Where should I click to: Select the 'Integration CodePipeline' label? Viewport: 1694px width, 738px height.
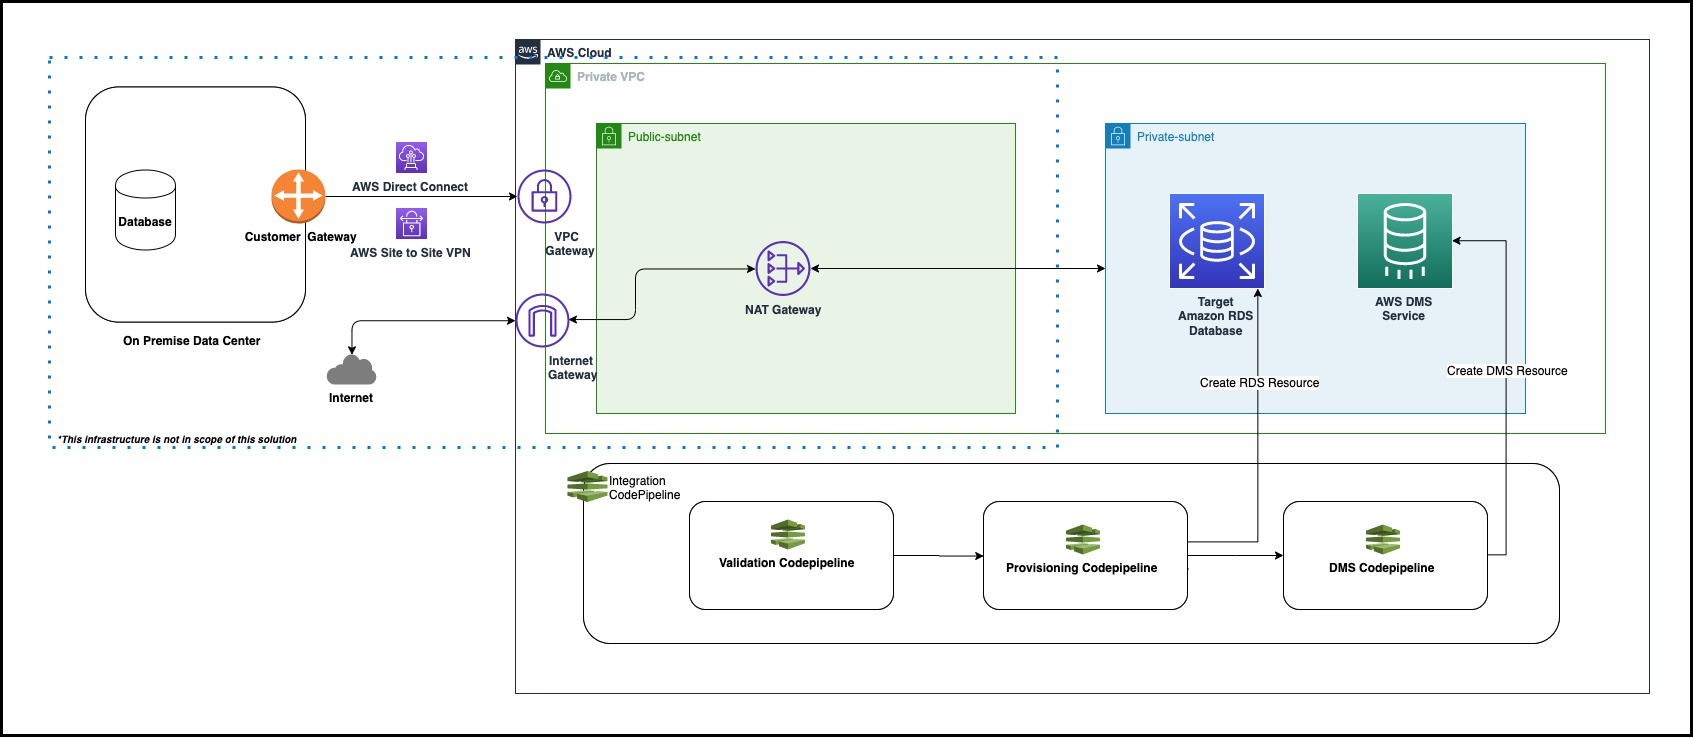(x=644, y=488)
